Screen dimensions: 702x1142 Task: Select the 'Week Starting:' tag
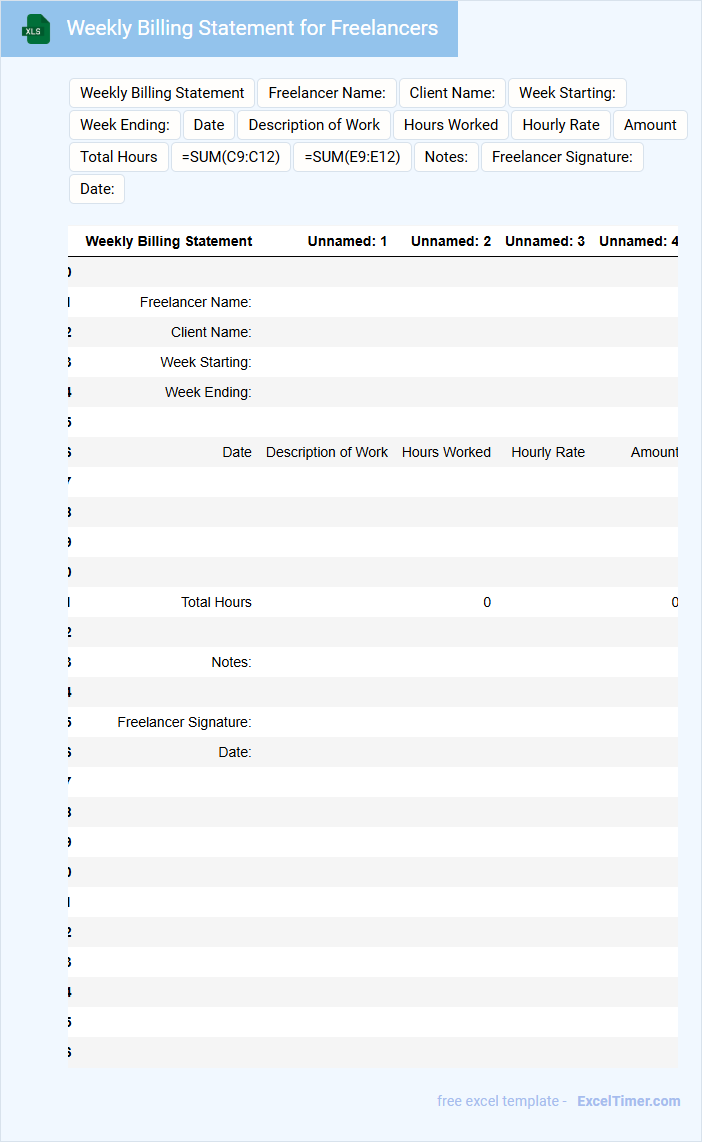pyautogui.click(x=567, y=93)
